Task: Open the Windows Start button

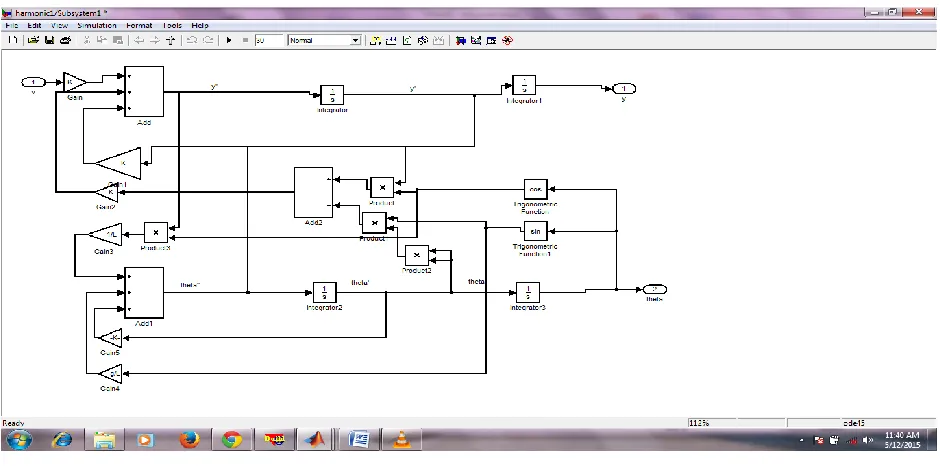Action: pos(18,441)
